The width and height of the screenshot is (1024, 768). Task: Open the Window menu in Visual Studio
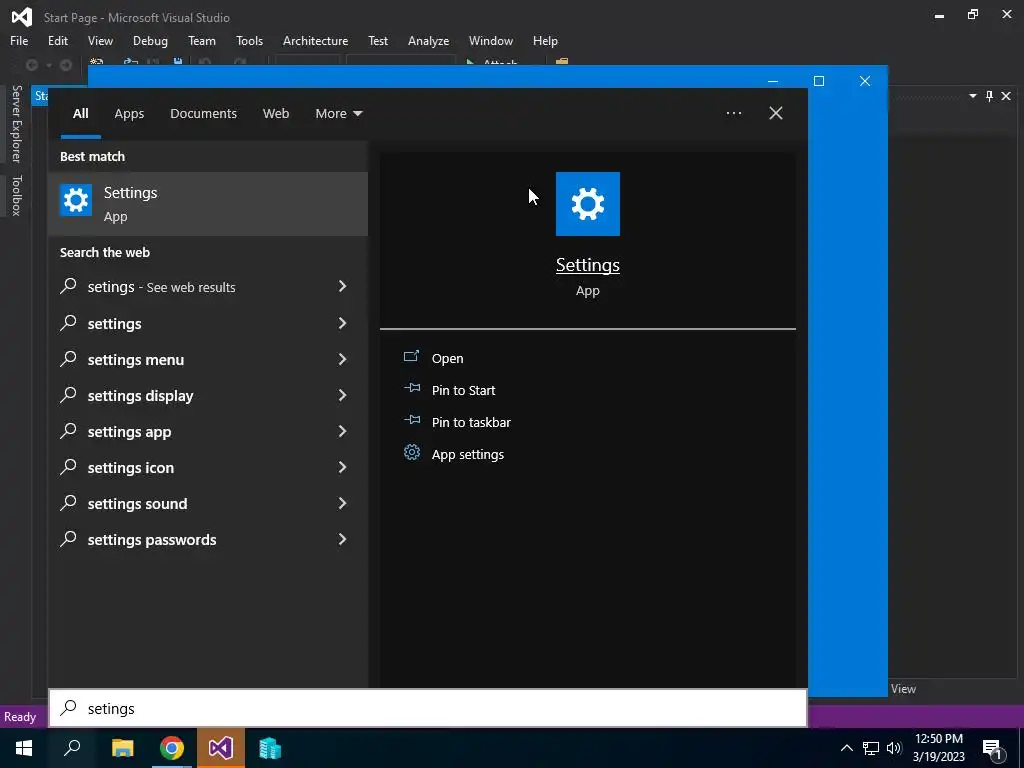point(490,40)
